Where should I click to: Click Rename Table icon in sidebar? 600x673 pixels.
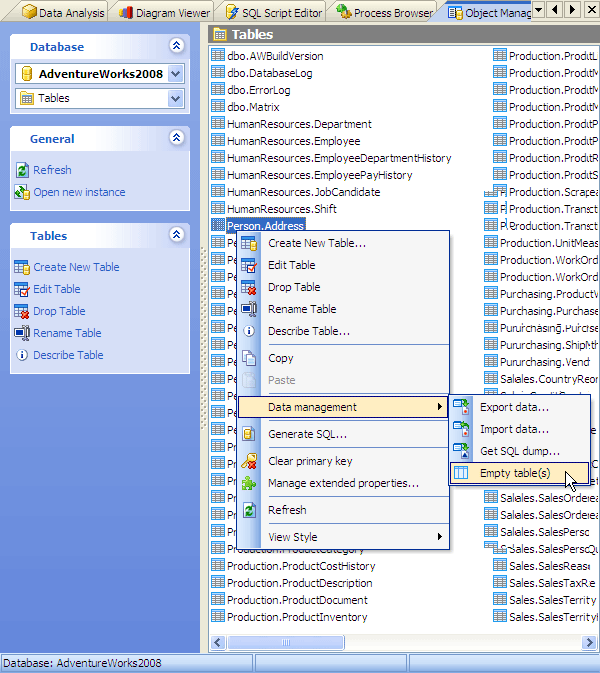click(x=21, y=333)
